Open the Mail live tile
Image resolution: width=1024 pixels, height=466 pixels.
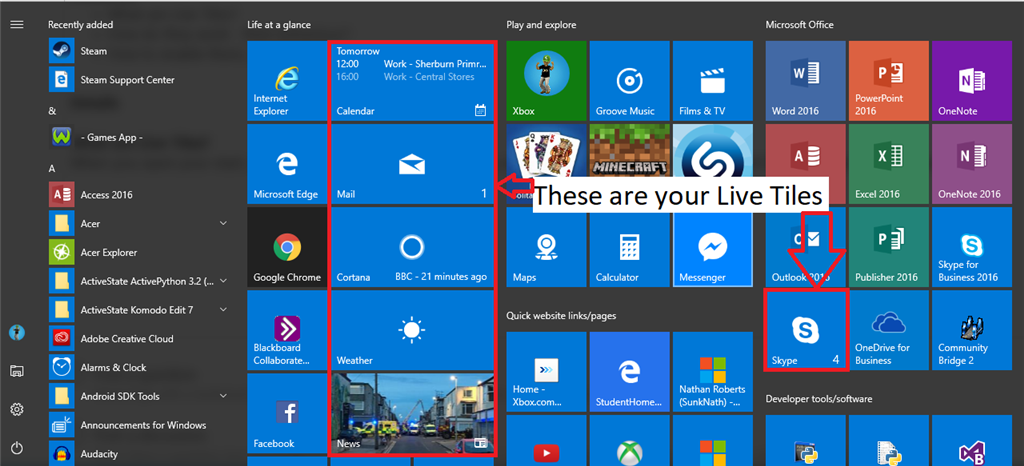pyautogui.click(x=411, y=164)
